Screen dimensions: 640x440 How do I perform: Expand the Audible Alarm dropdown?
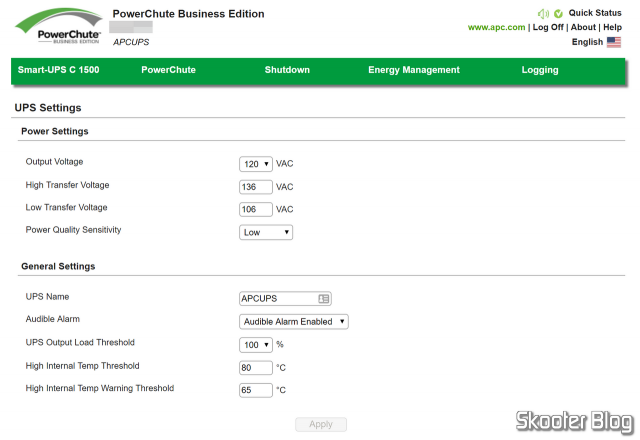[x=293, y=322]
